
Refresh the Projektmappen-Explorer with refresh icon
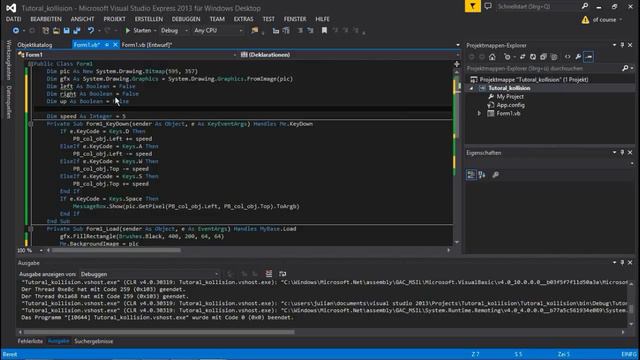click(533, 57)
